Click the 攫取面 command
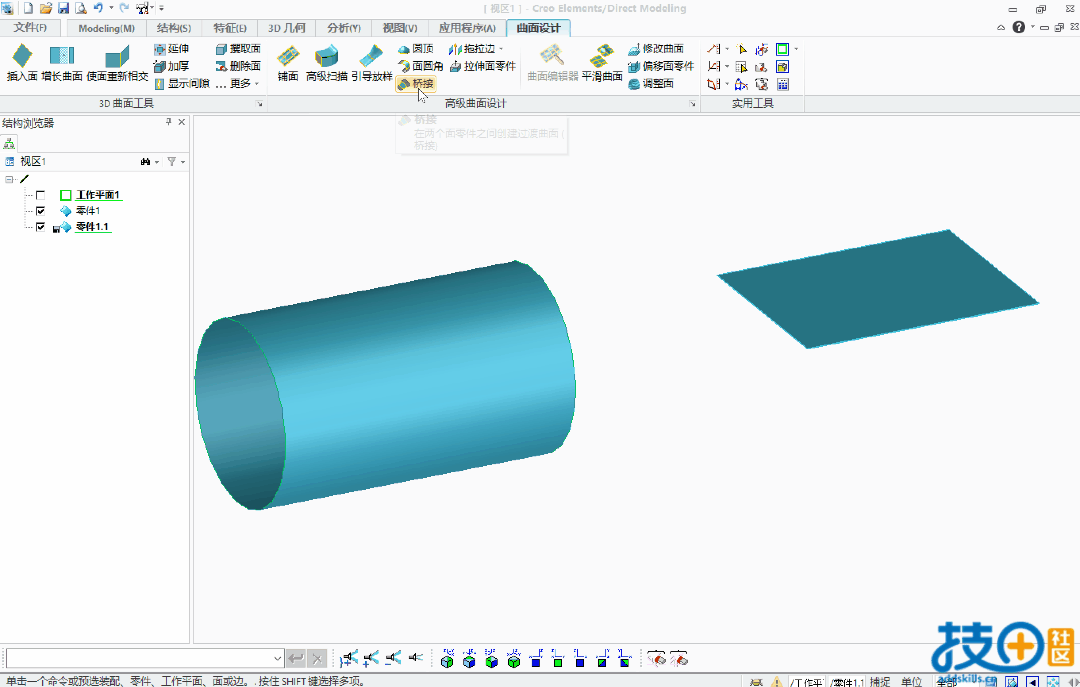 point(238,49)
